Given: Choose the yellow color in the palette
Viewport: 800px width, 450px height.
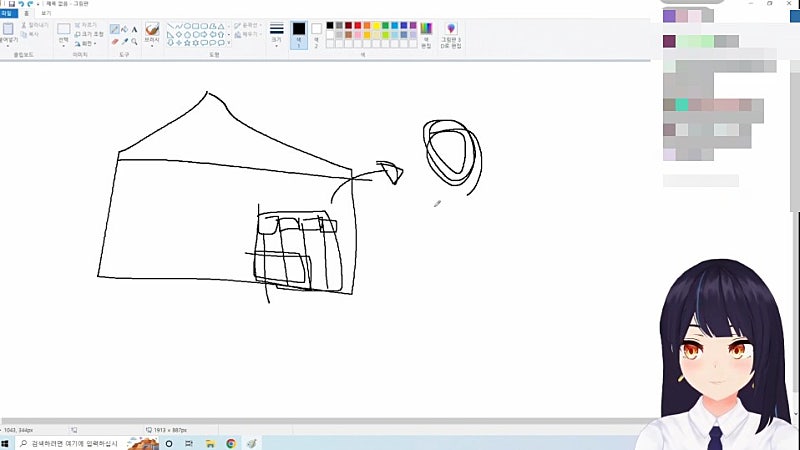Looking at the screenshot, I should (x=377, y=26).
